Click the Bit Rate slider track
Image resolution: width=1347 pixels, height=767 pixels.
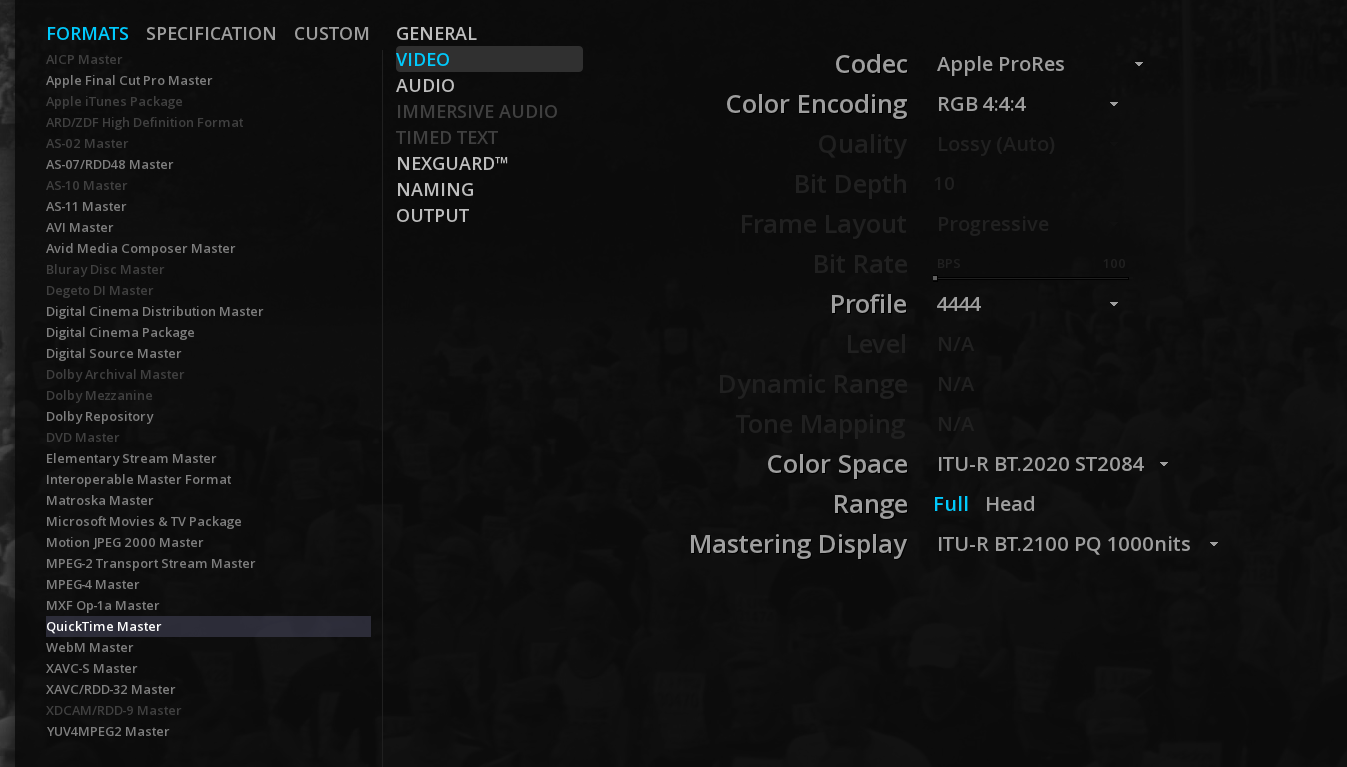(1030, 278)
